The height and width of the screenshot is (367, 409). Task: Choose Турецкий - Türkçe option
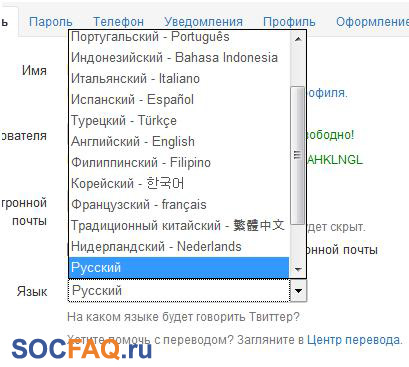pyautogui.click(x=179, y=120)
